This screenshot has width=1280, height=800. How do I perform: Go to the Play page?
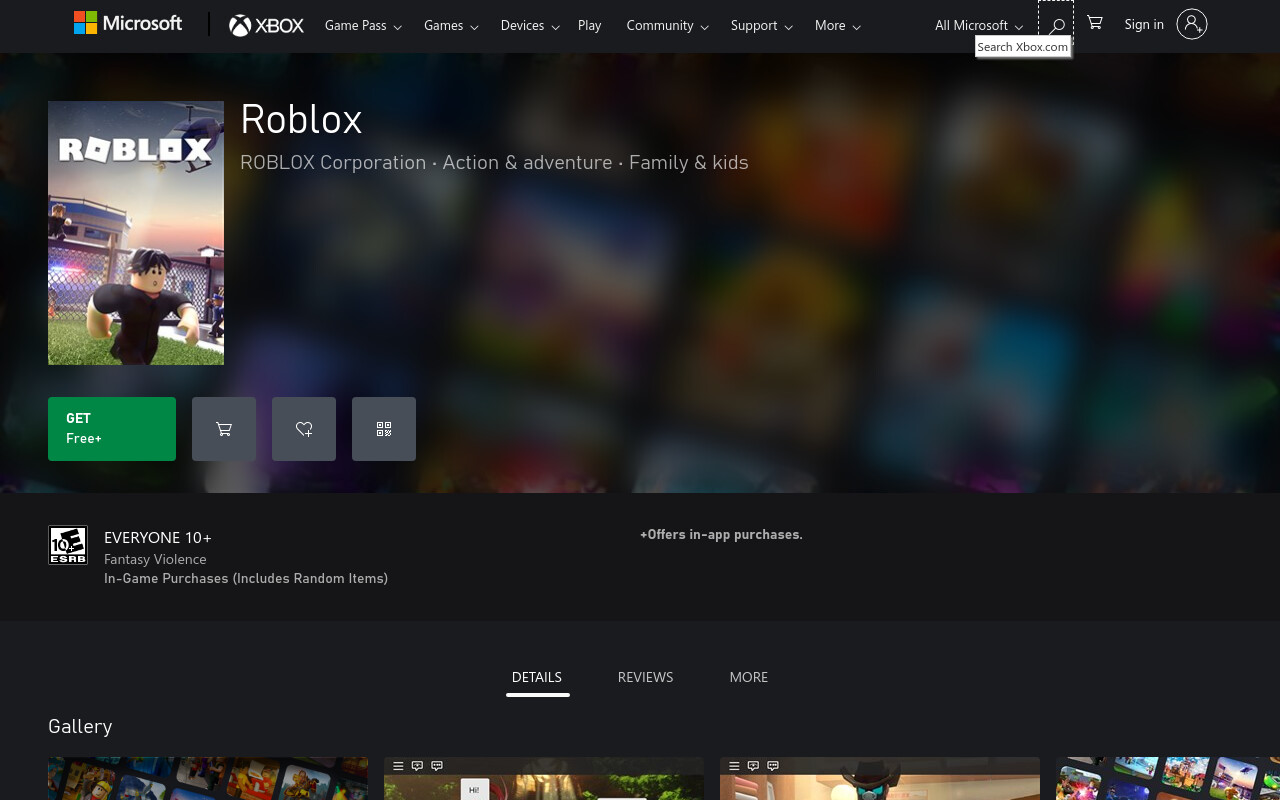[589, 25]
